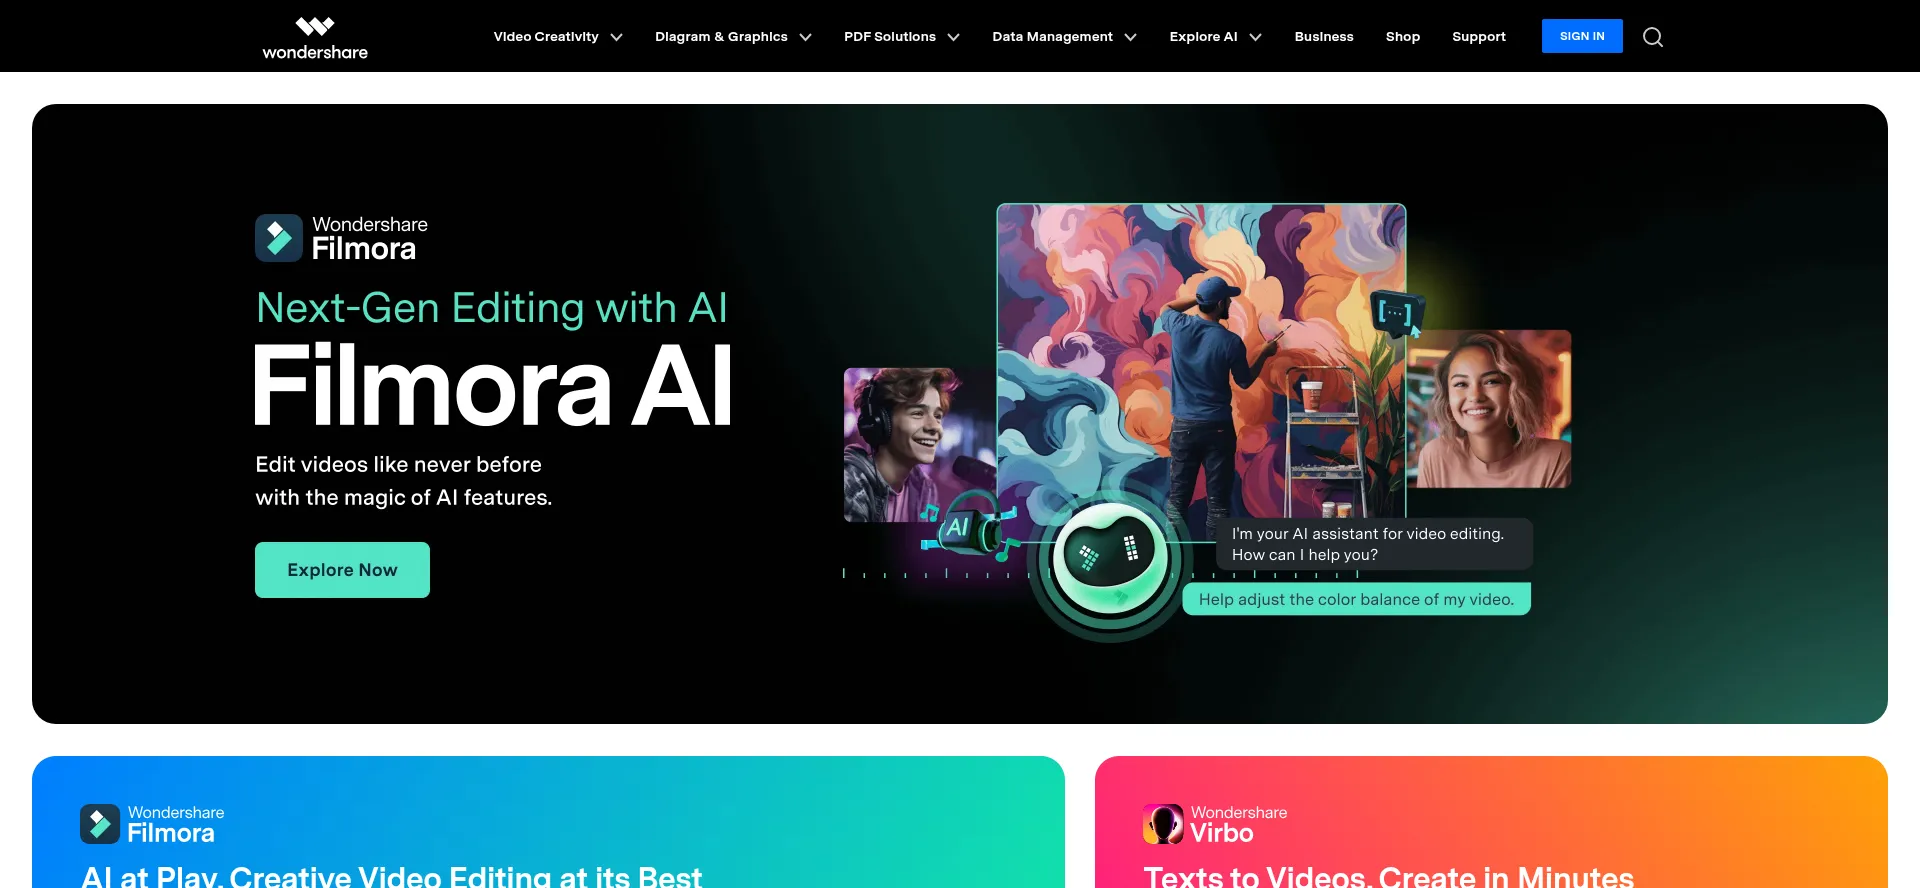Go to the Shop page
This screenshot has width=1920, height=888.
1403,37
